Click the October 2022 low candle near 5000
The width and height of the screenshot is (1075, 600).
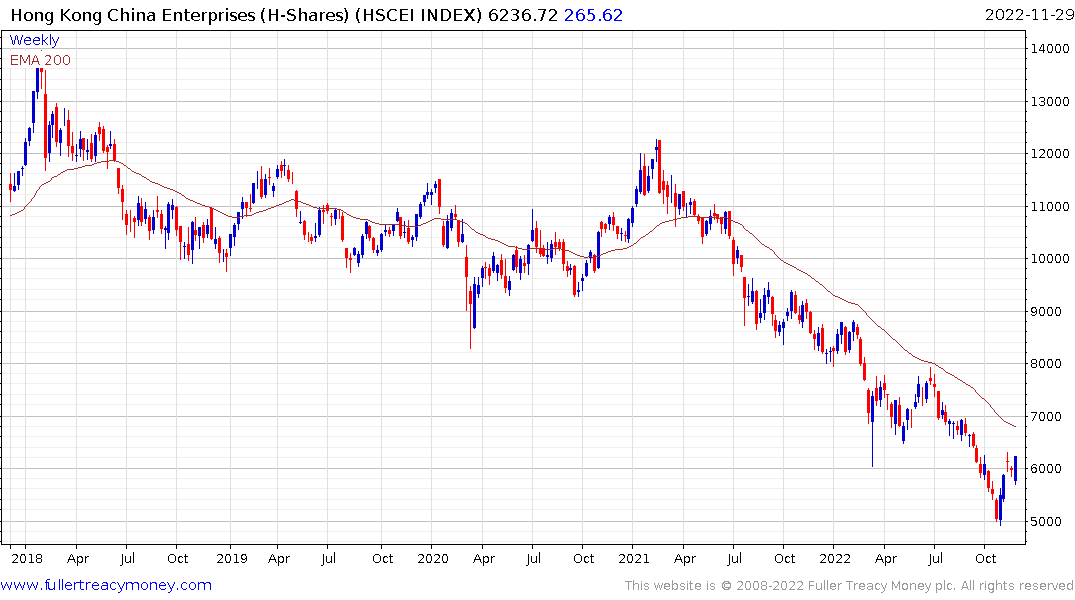point(1000,509)
